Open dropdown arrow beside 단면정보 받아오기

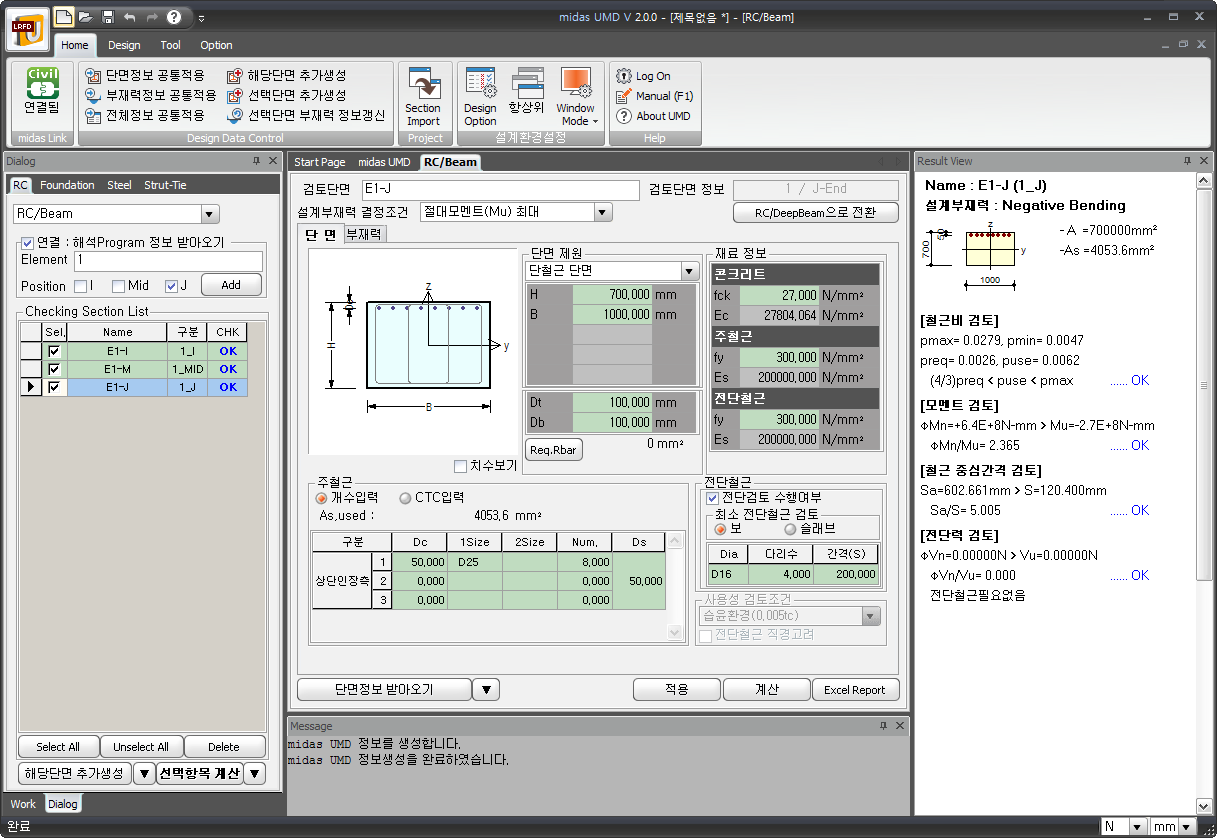tap(485, 690)
